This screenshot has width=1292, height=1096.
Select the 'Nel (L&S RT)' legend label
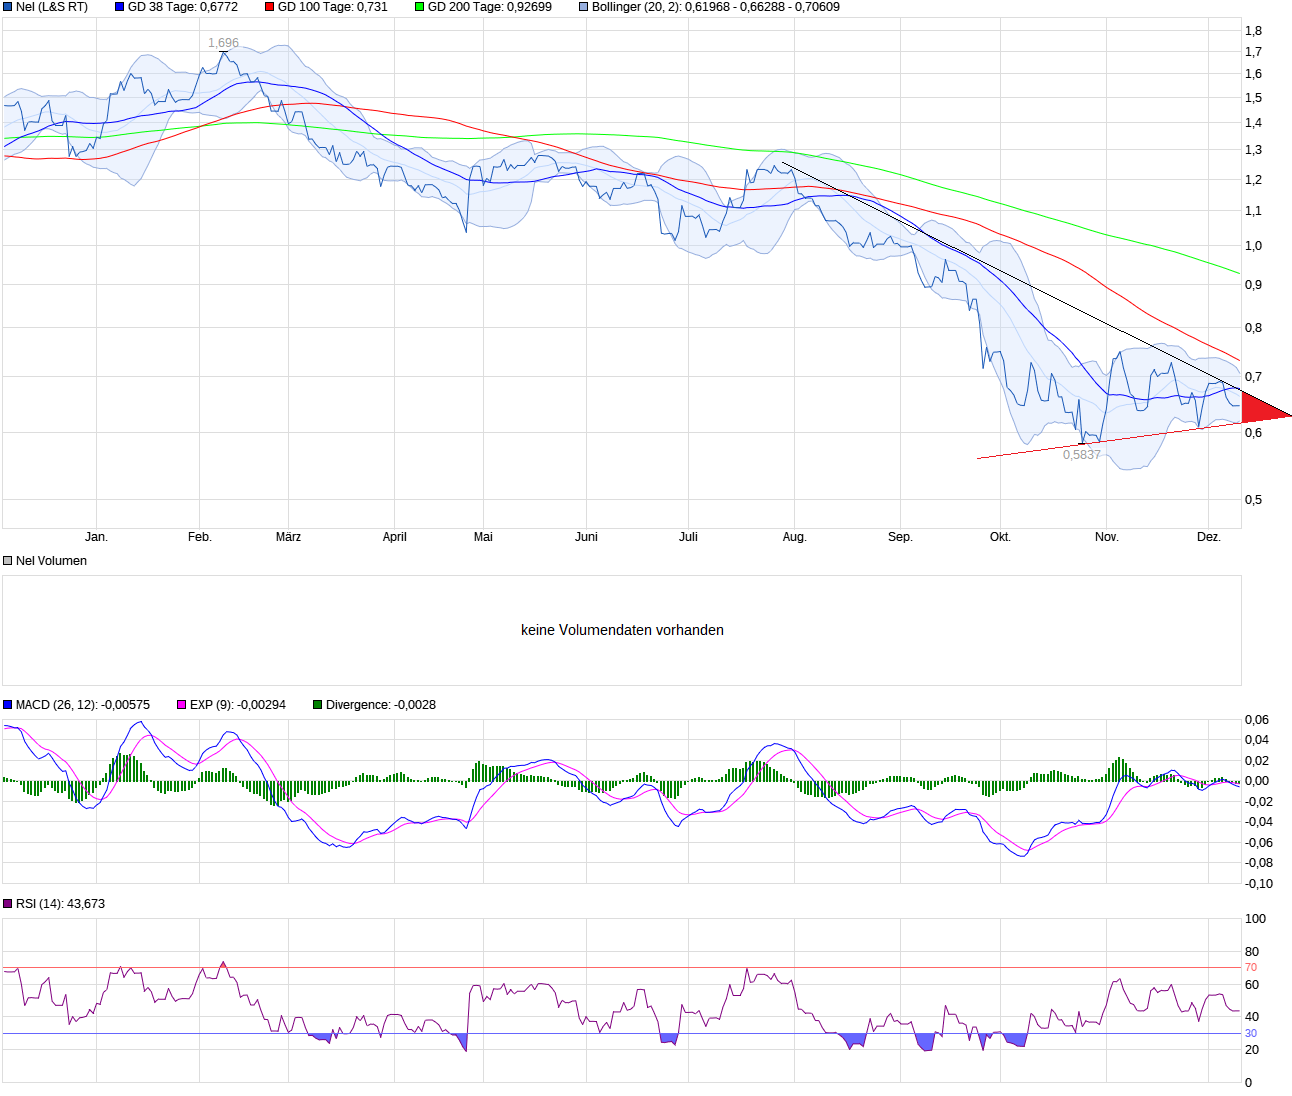click(52, 7)
